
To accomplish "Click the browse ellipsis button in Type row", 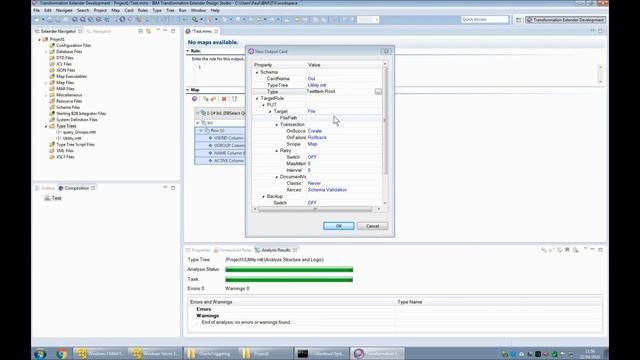I will (x=378, y=91).
